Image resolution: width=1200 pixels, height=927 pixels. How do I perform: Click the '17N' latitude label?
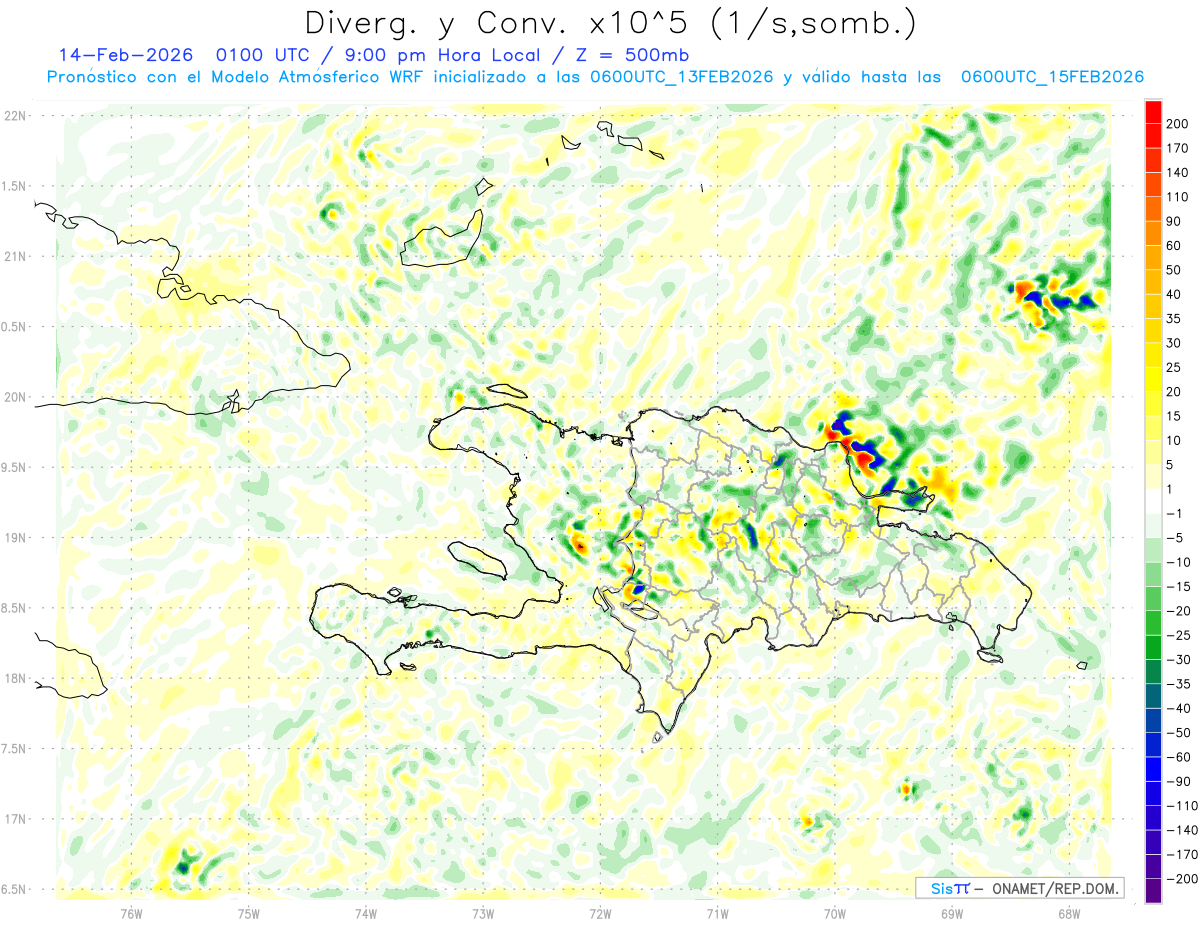(14, 820)
